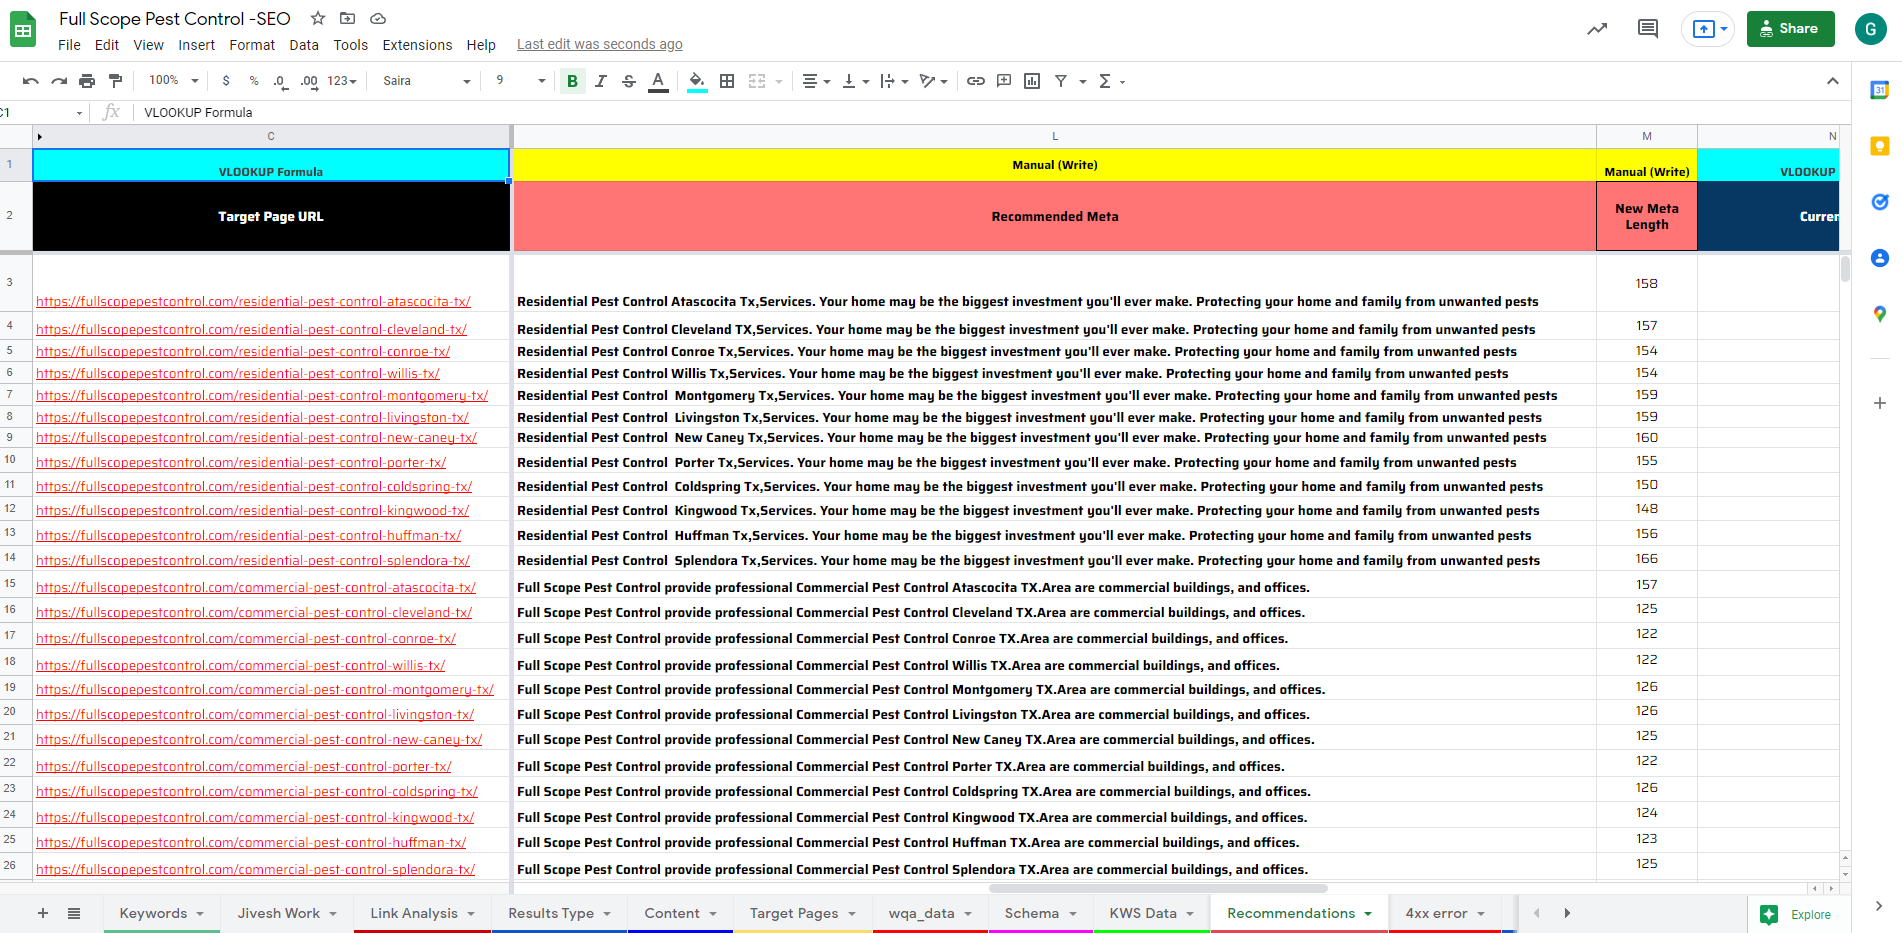Click the Insert chart icon
1902x933 pixels.
[1032, 81]
